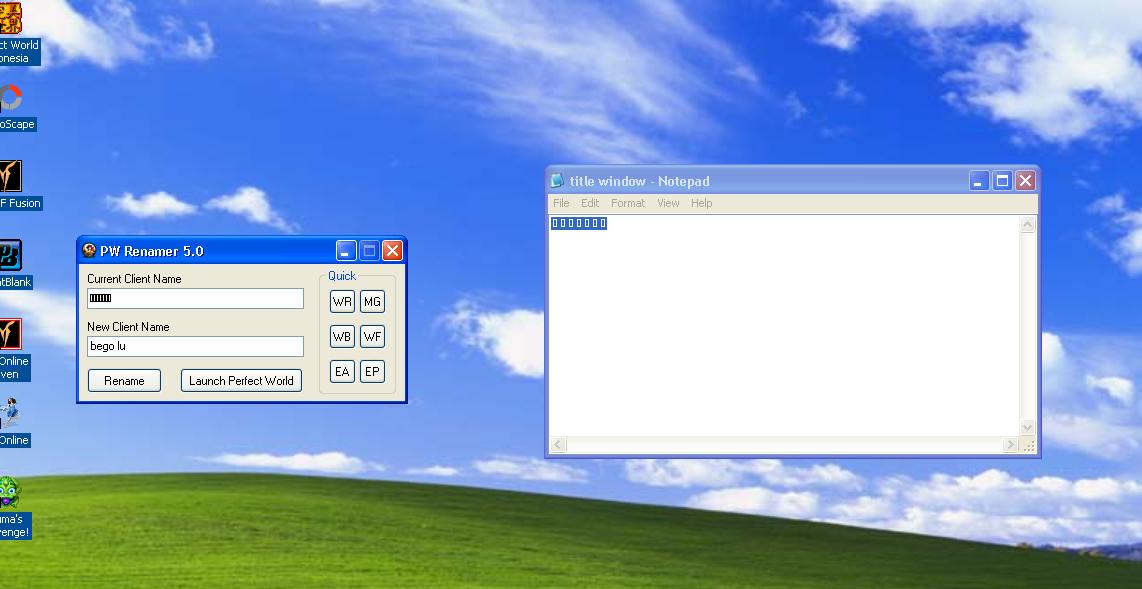Click the selected text in Notepad
The height and width of the screenshot is (589, 1142).
(x=579, y=223)
